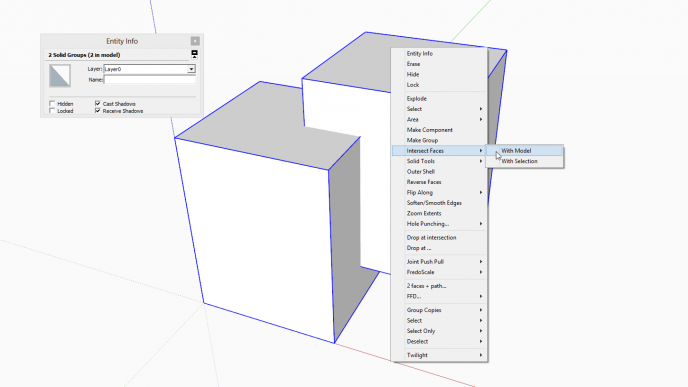Click the material swatch in Entity Info
688x387 pixels.
coord(60,75)
